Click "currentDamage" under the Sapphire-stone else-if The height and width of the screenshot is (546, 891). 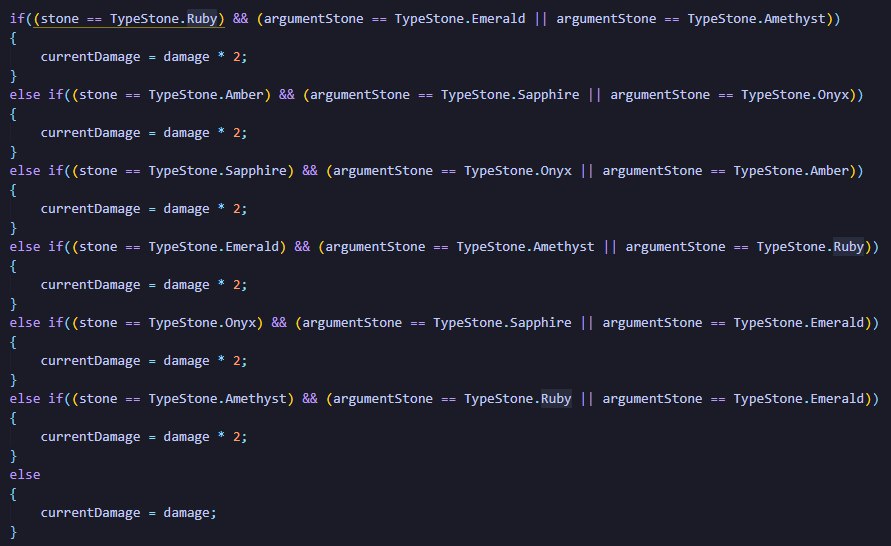[x=90, y=209]
